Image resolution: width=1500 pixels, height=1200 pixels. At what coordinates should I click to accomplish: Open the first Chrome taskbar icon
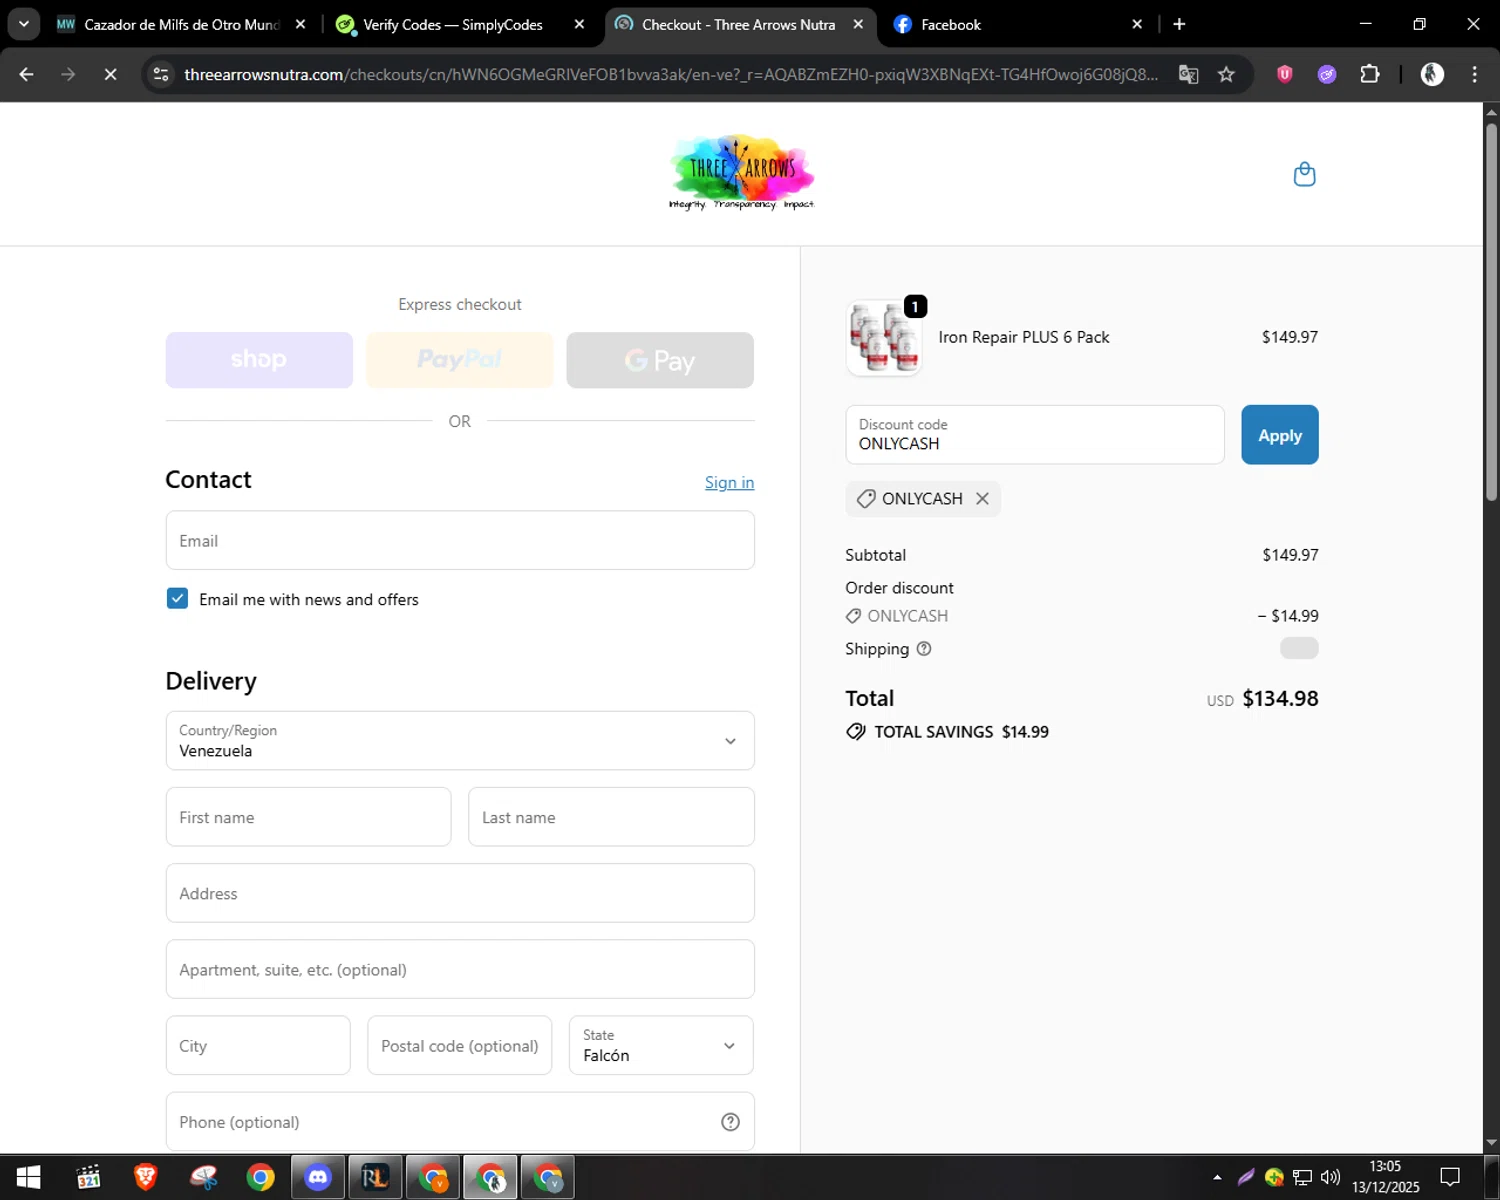(261, 1178)
